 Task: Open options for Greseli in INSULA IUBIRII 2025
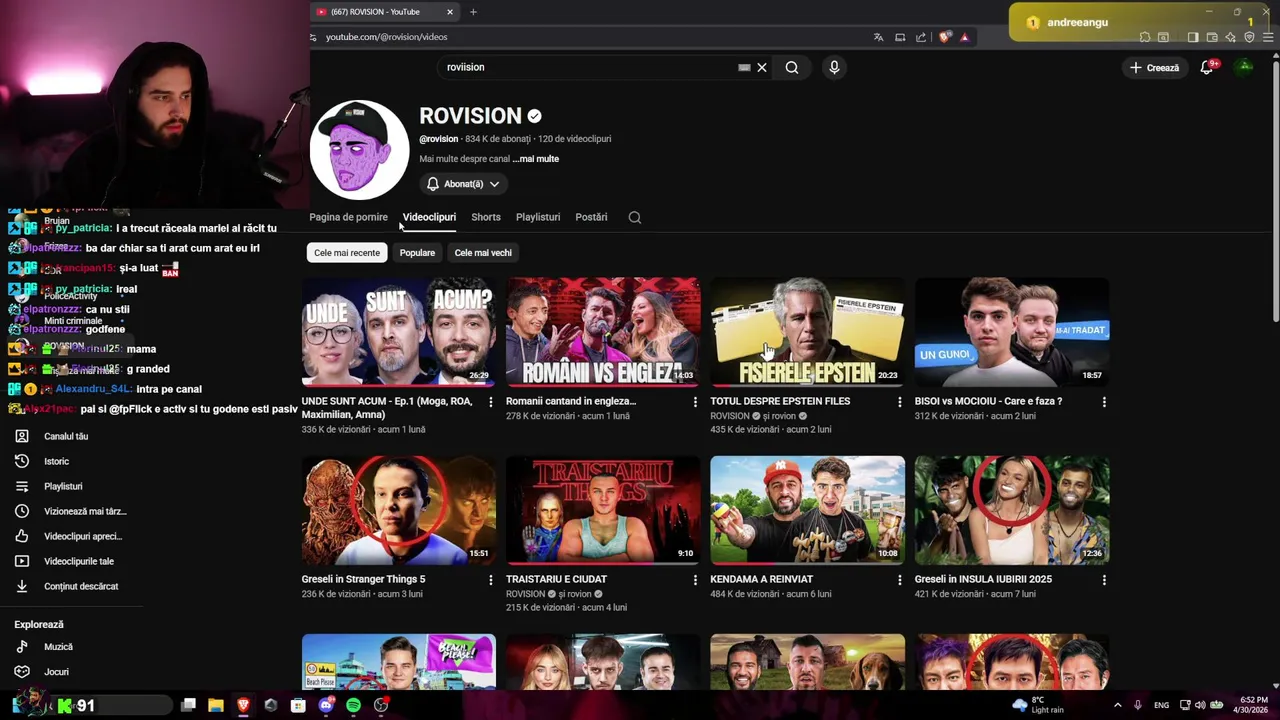tap(1104, 579)
